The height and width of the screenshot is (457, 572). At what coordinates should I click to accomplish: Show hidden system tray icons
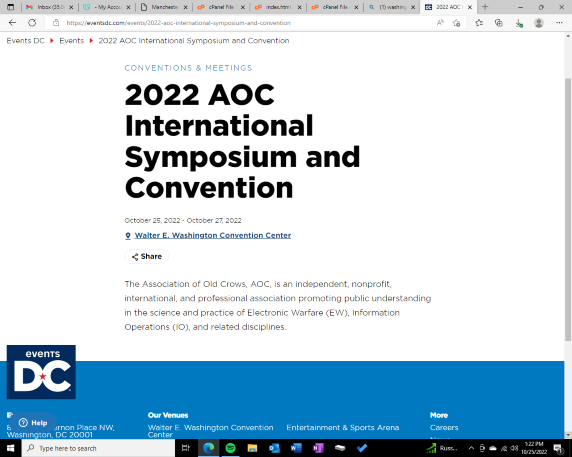[471, 448]
